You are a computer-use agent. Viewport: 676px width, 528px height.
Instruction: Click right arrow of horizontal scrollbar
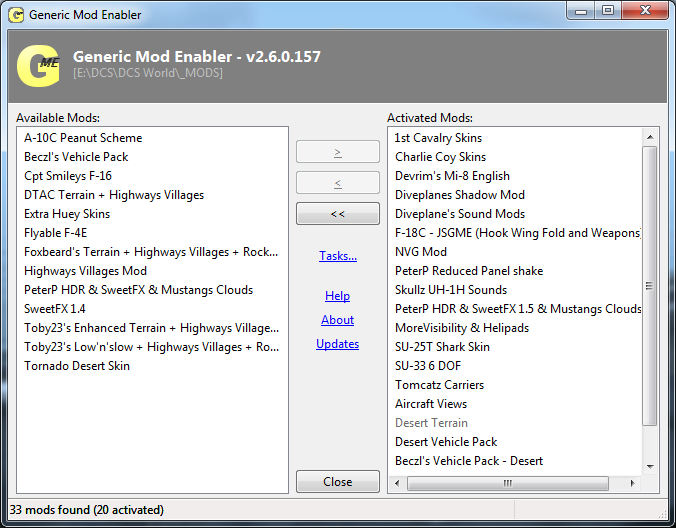tap(632, 483)
